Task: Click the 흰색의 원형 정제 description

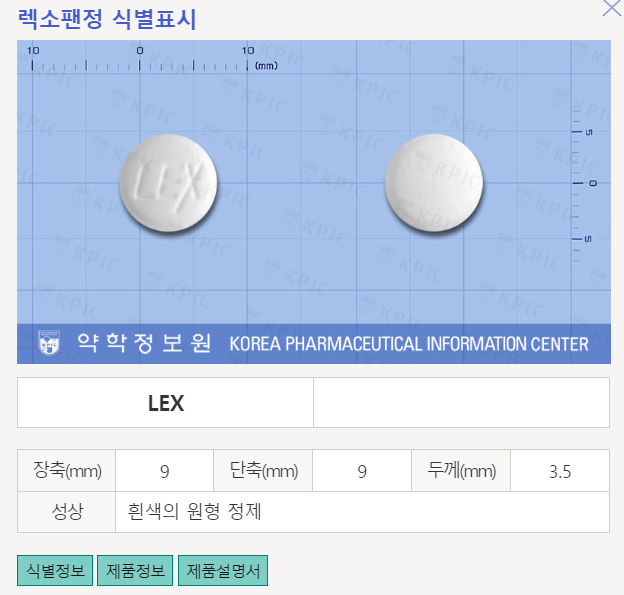Action: click(x=194, y=511)
